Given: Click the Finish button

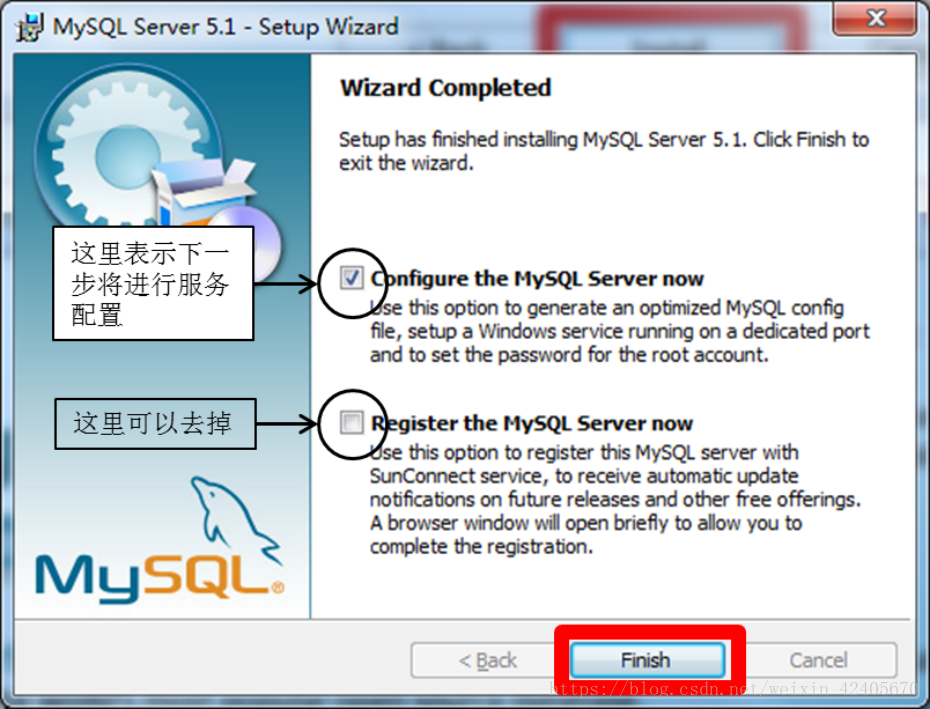Looking at the screenshot, I should (647, 660).
